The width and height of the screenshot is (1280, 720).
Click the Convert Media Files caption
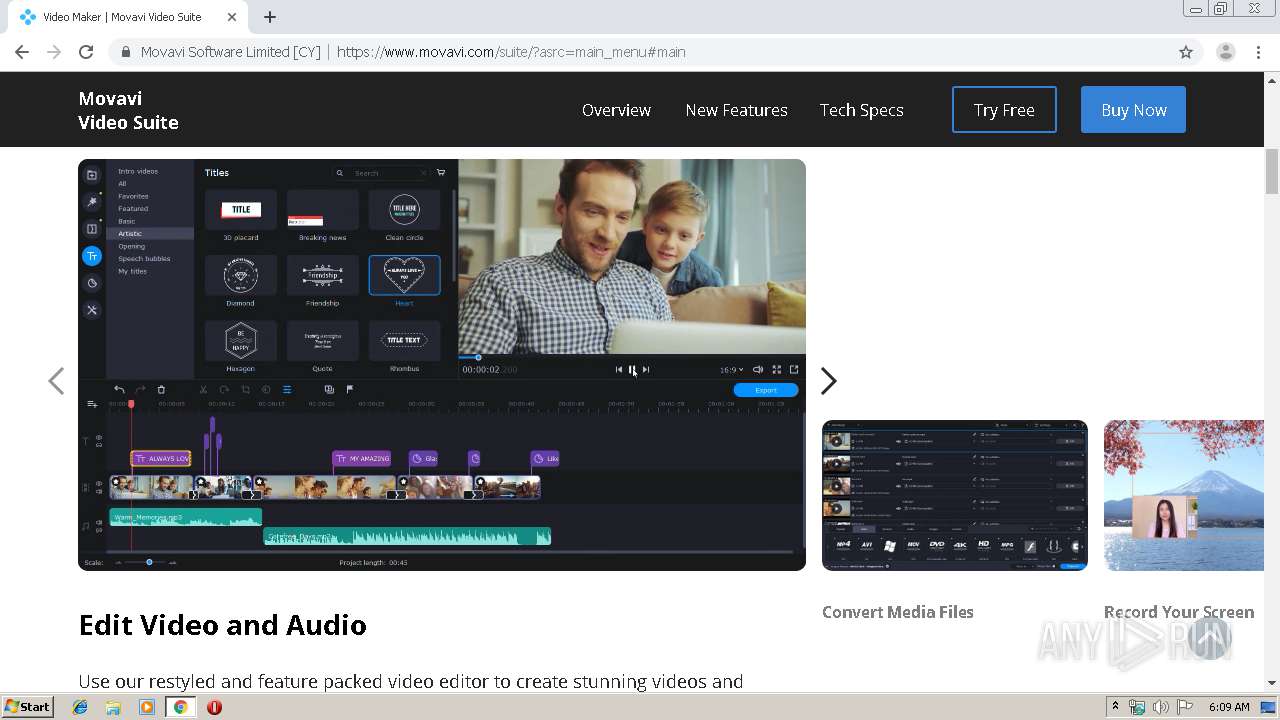click(897, 612)
